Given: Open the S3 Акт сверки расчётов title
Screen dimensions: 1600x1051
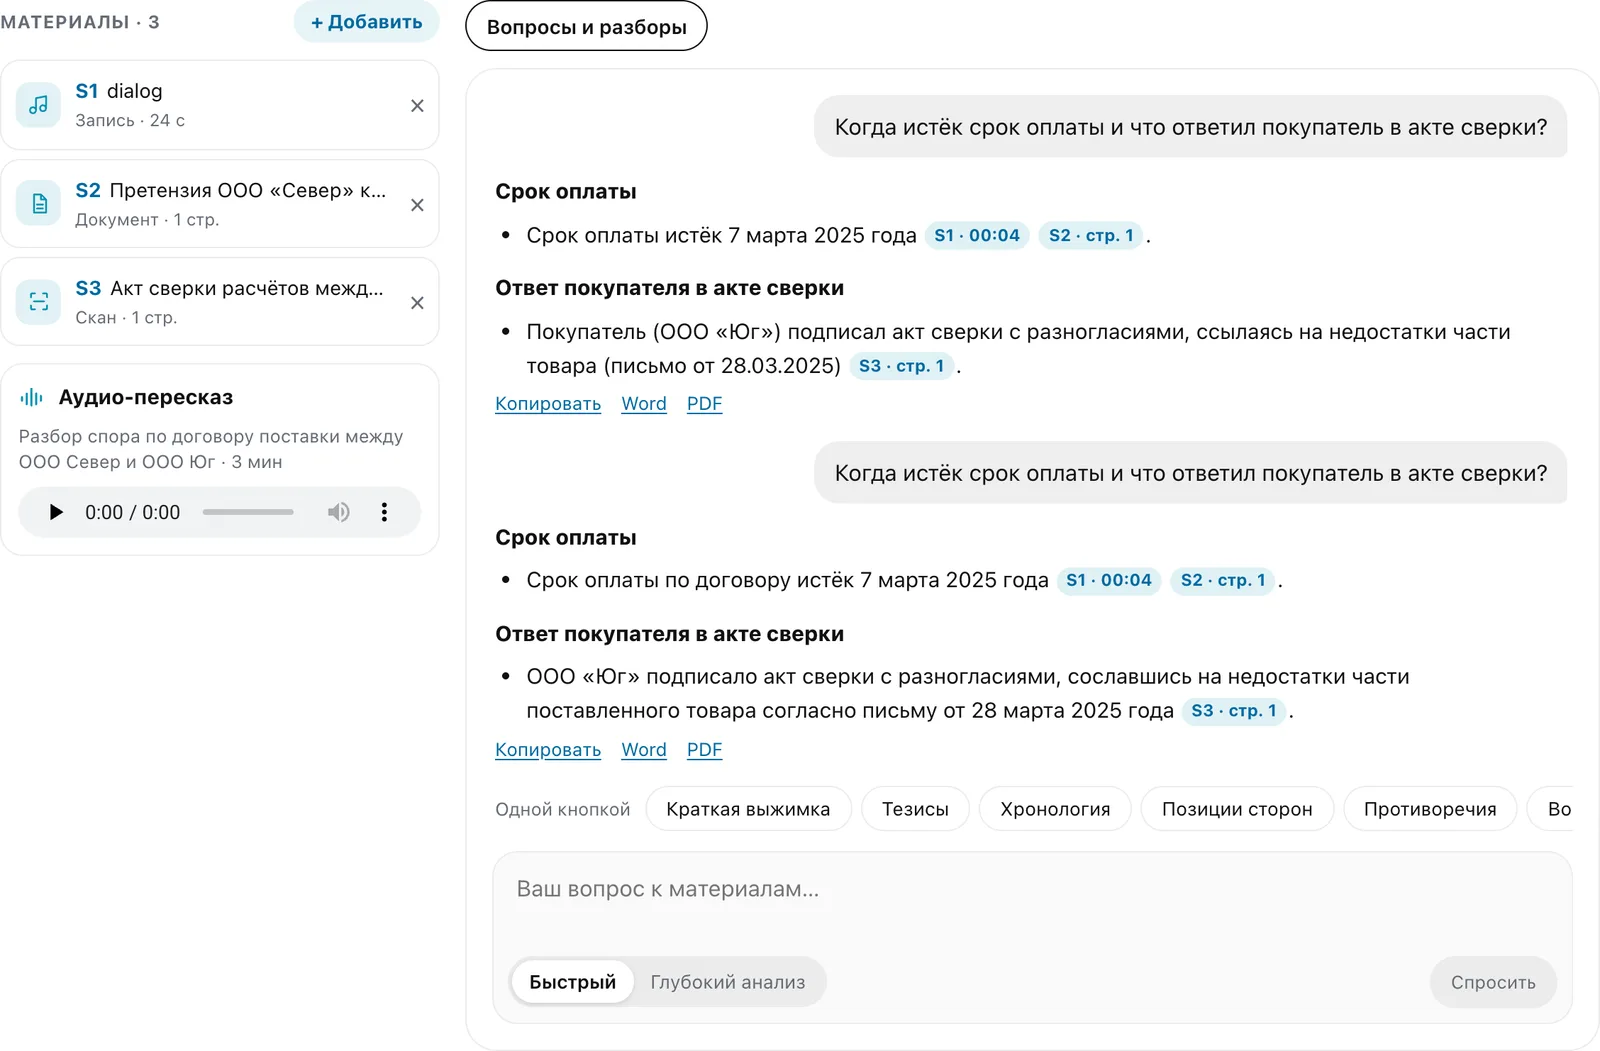Looking at the screenshot, I should pyautogui.click(x=230, y=288).
